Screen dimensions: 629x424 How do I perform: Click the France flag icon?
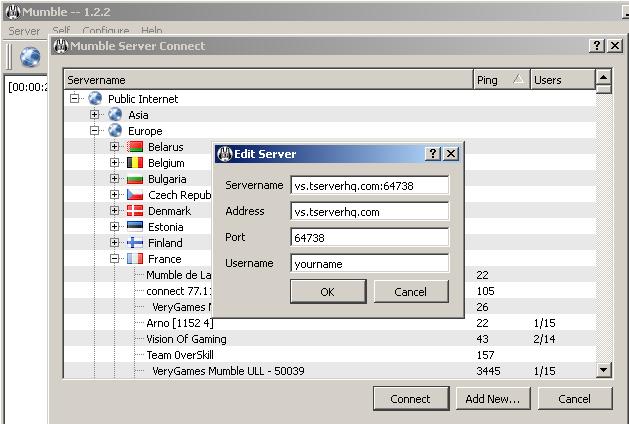pyautogui.click(x=135, y=259)
